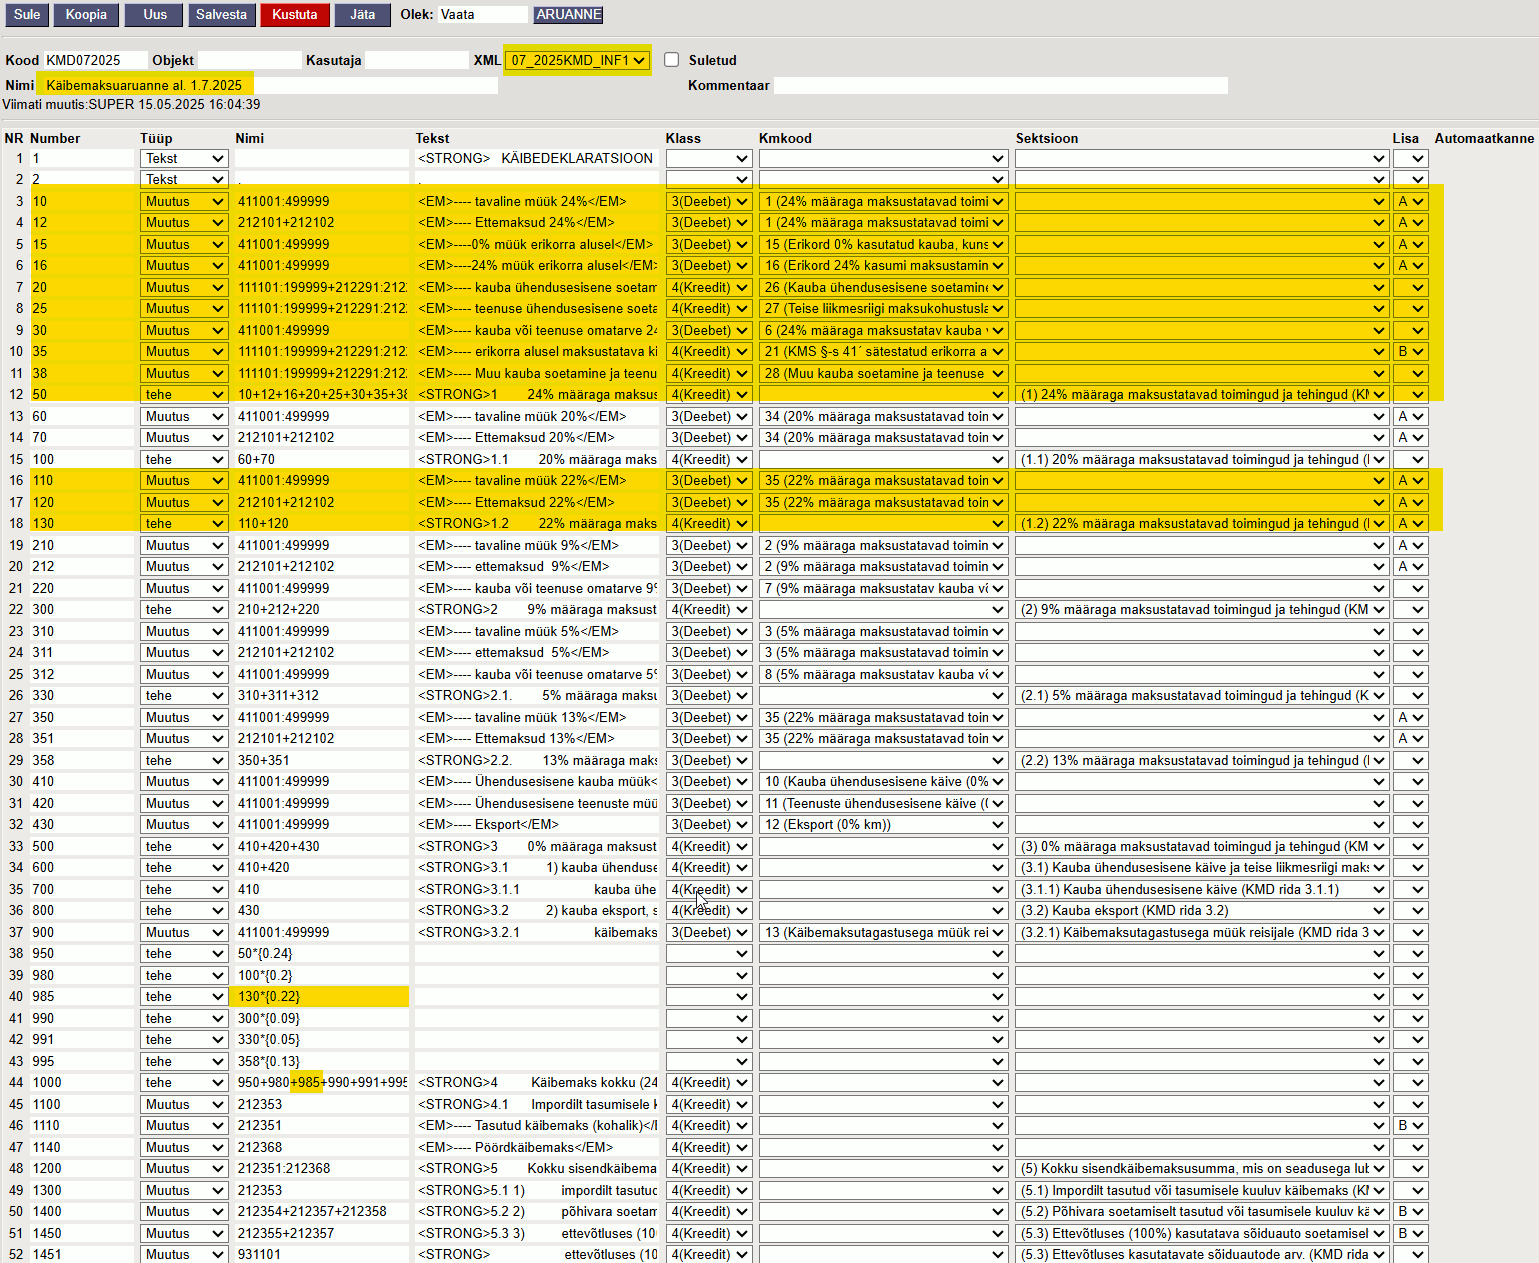This screenshot has width=1539, height=1263.
Task: Save using the Salvesta button
Action: [221, 15]
